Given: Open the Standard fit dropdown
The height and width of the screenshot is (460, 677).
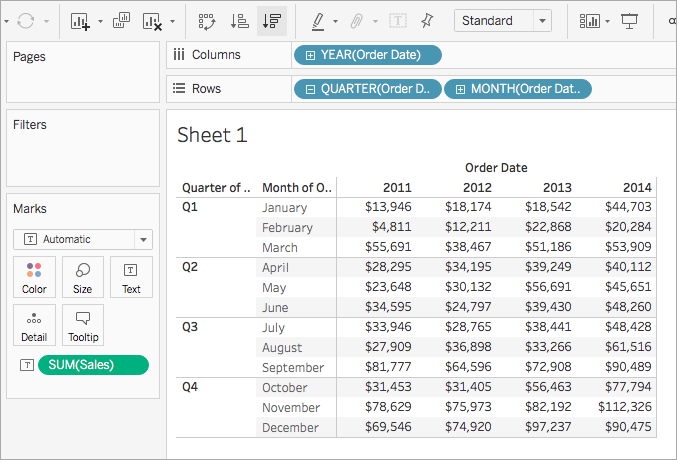Looking at the screenshot, I should tap(503, 21).
